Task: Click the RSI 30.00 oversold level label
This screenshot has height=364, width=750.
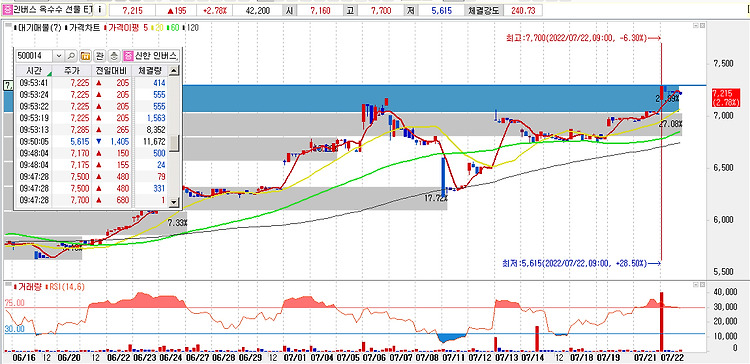Action: pos(14,329)
